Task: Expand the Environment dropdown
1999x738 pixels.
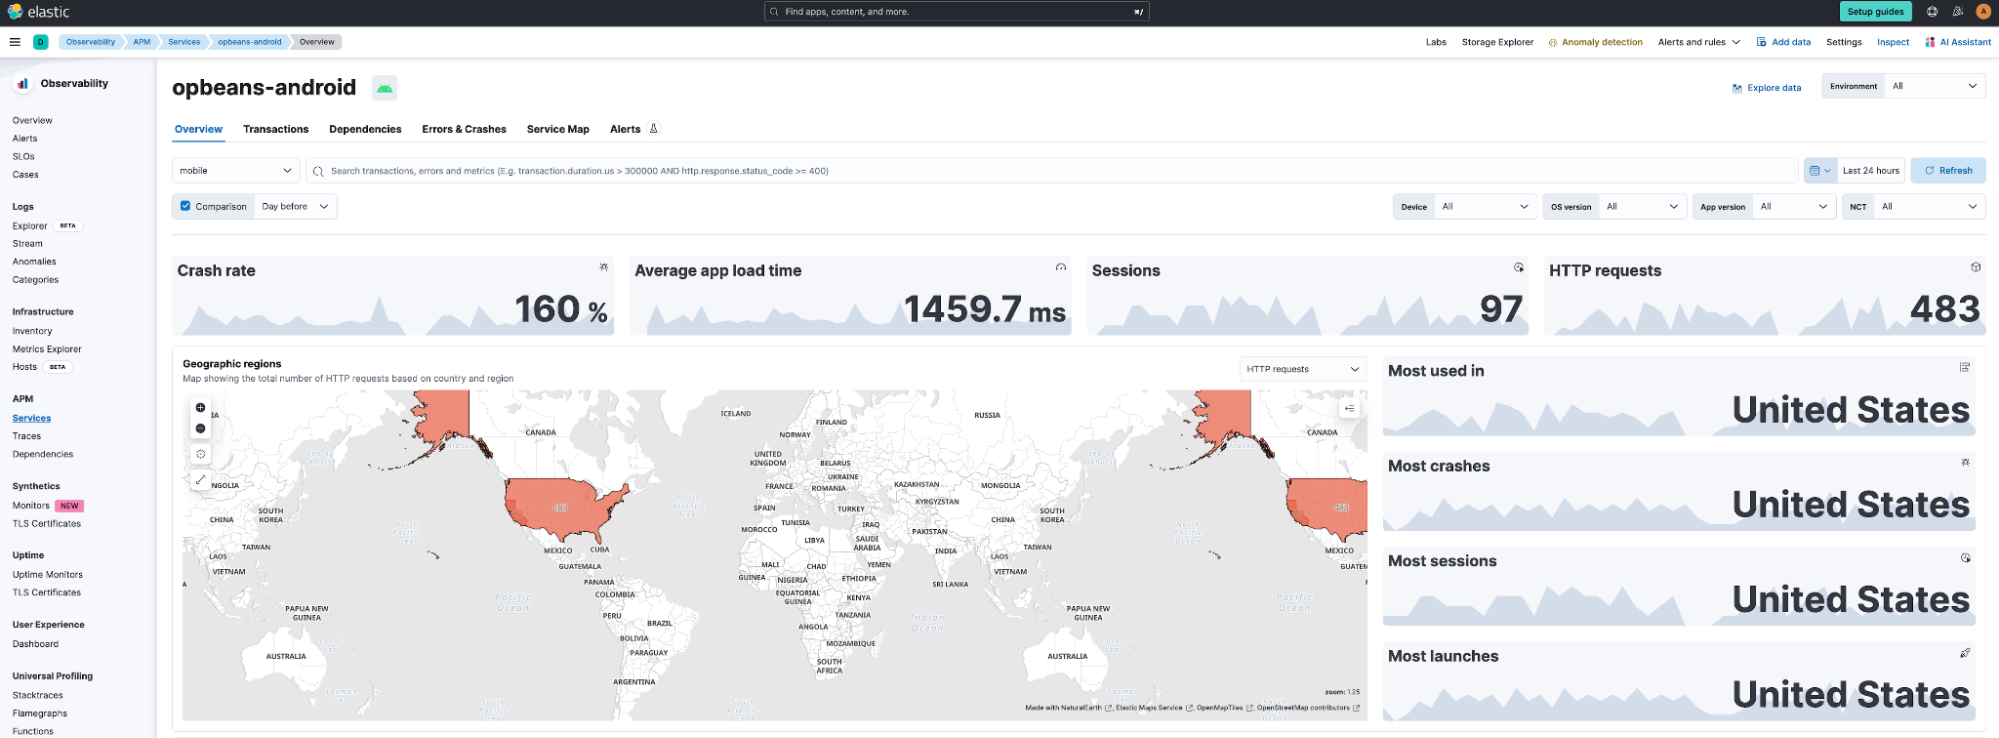Action: click(x=1934, y=86)
